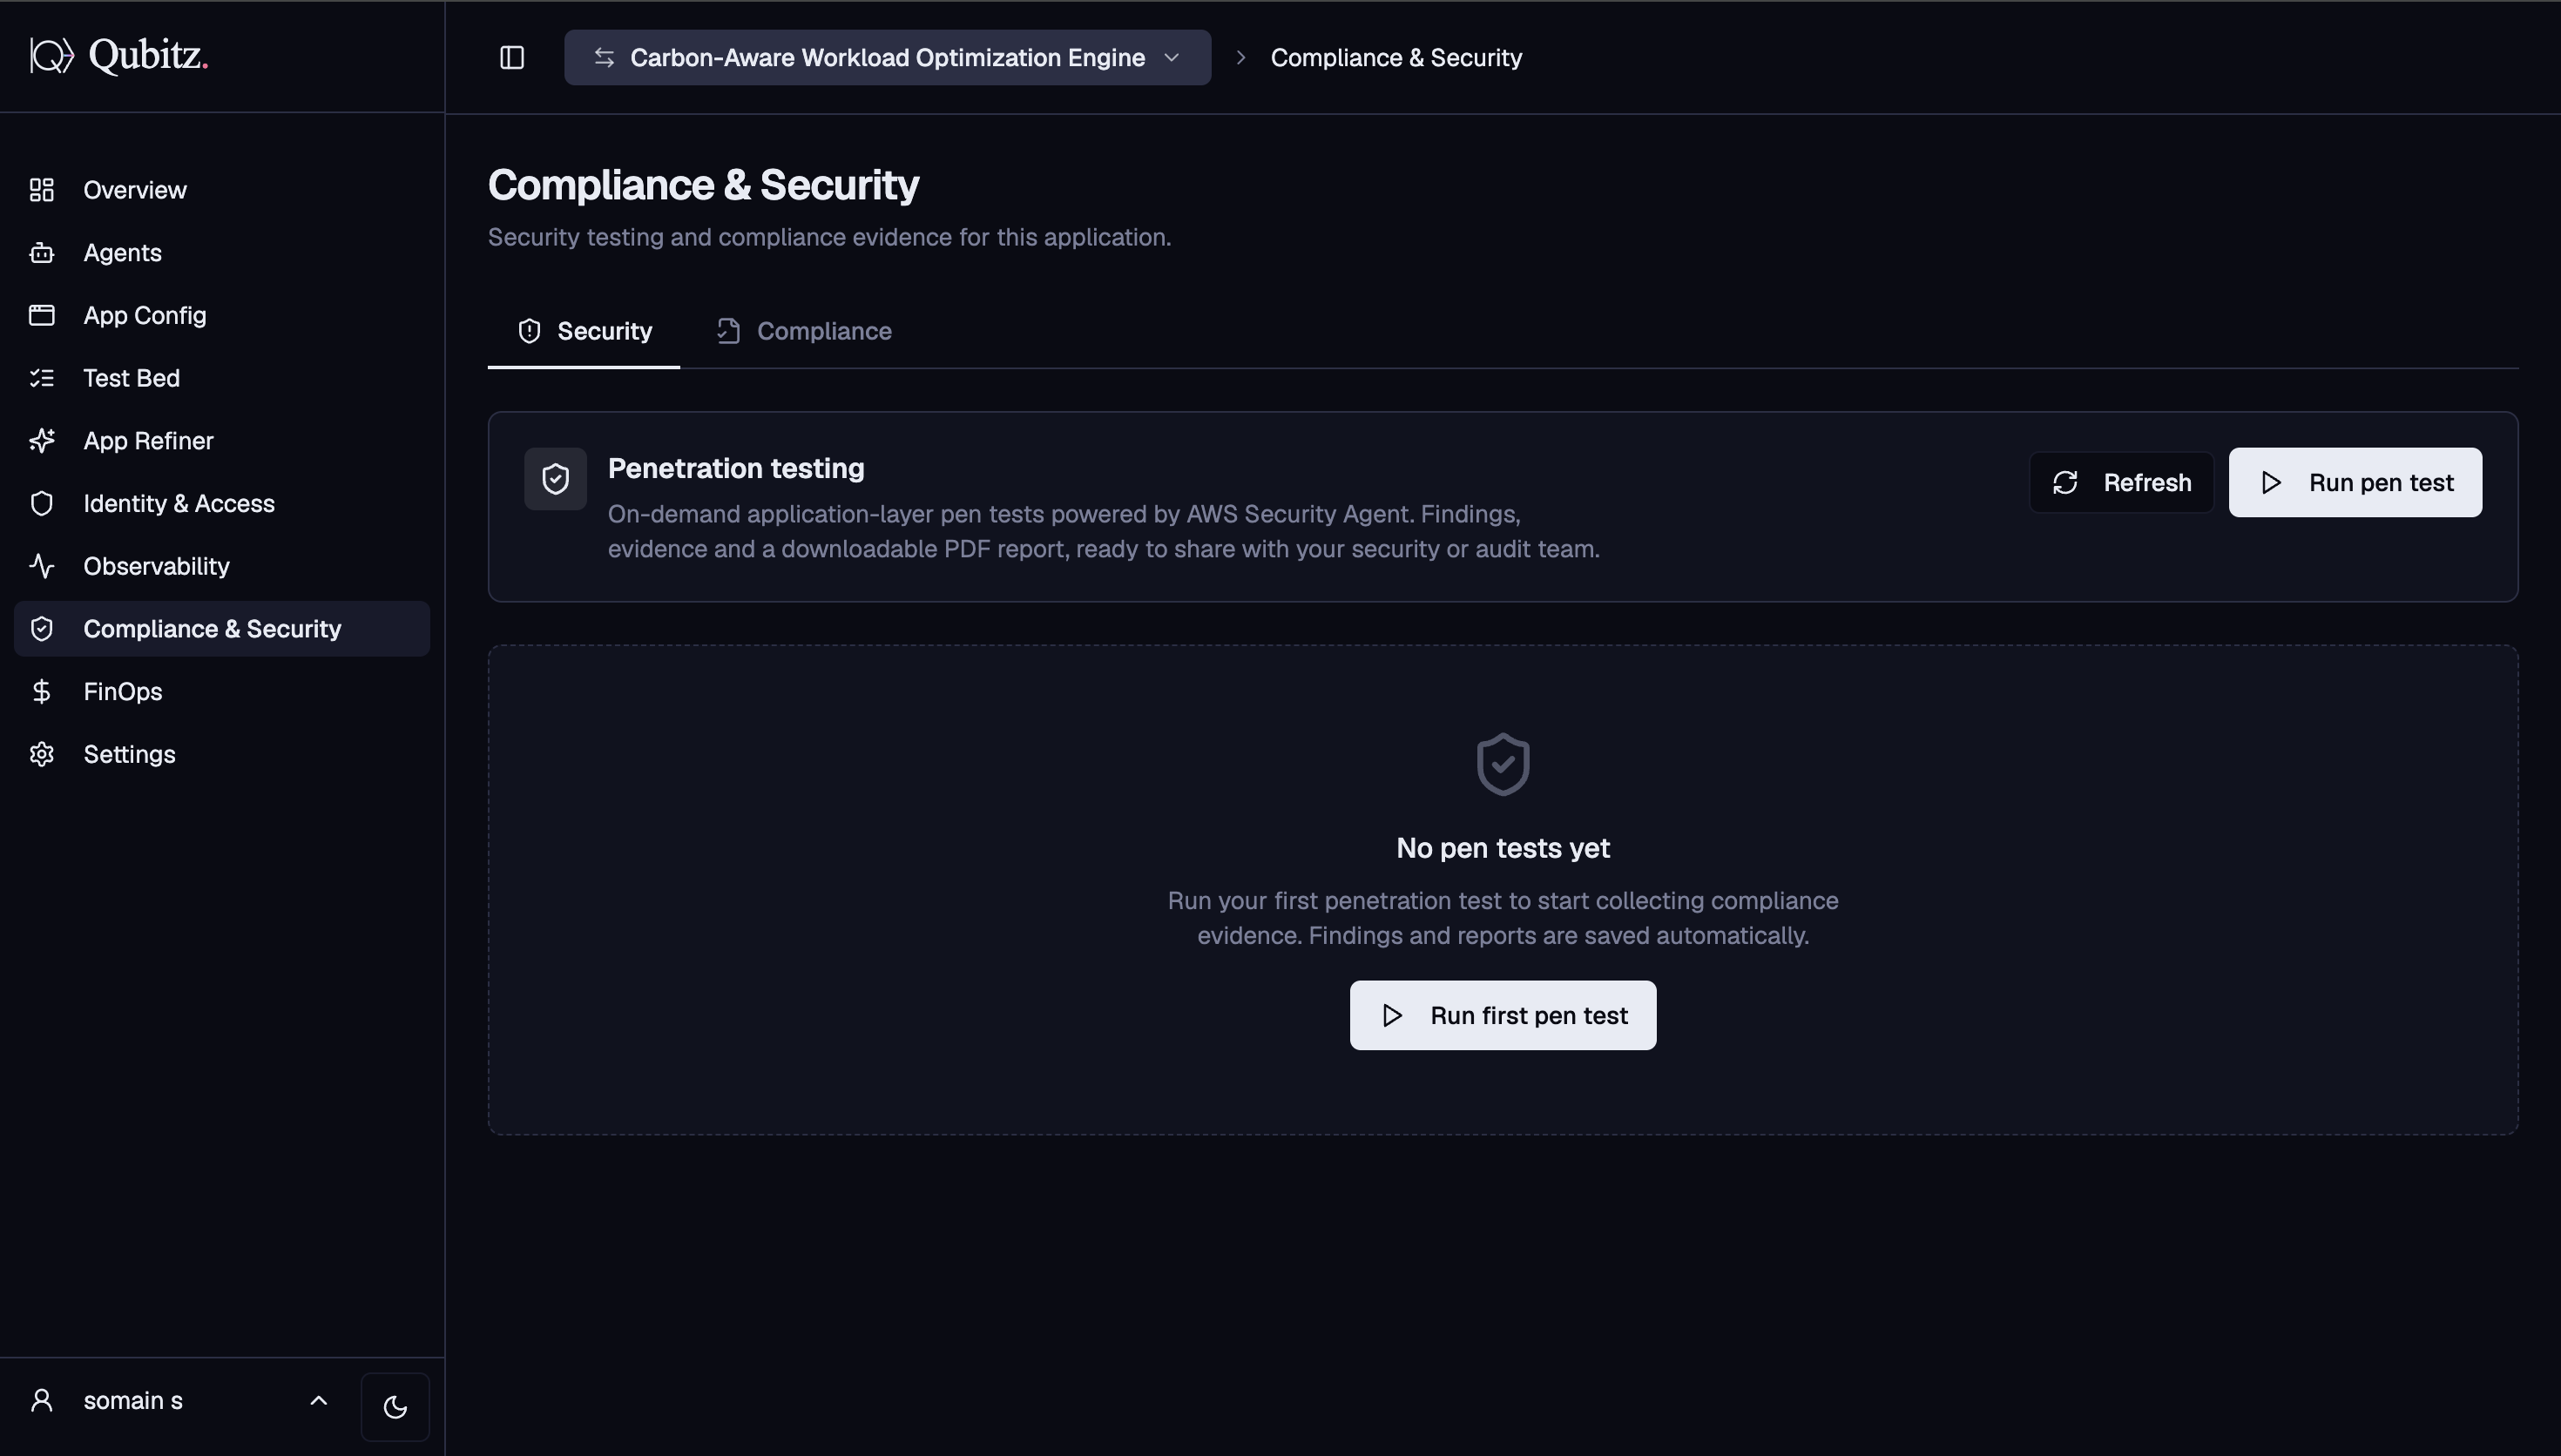Open App Refiner page
This screenshot has width=2561, height=1456.
tap(222, 441)
